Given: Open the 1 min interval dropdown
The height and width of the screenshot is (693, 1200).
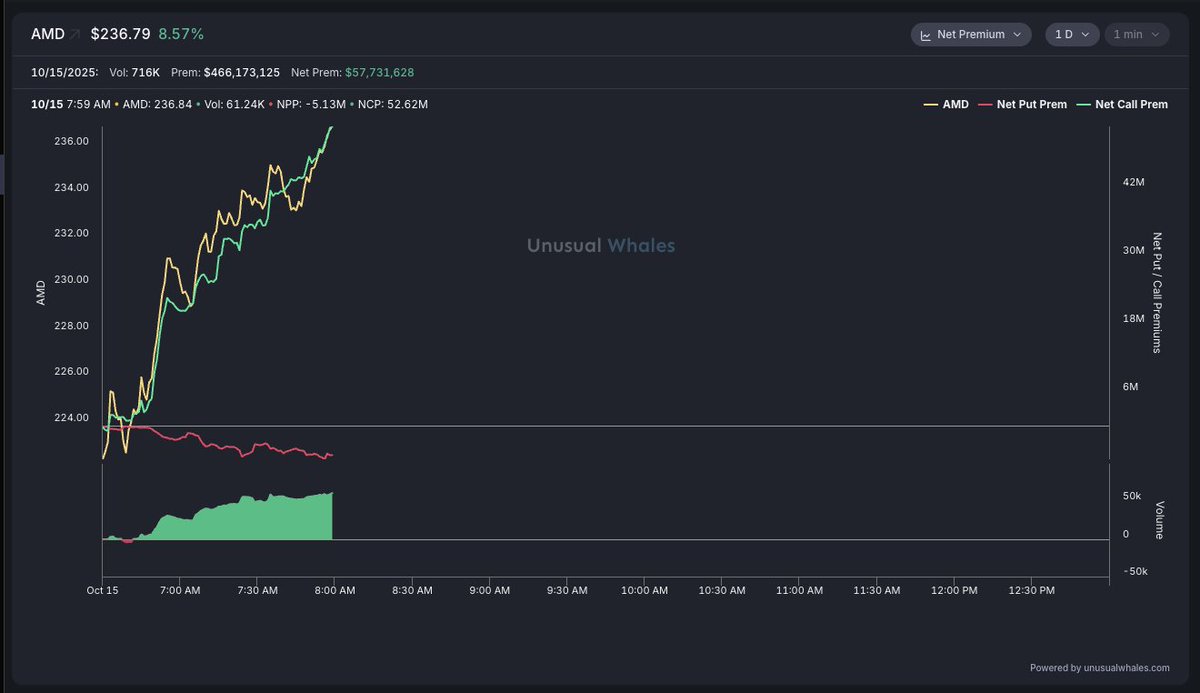Looking at the screenshot, I should (x=1136, y=35).
